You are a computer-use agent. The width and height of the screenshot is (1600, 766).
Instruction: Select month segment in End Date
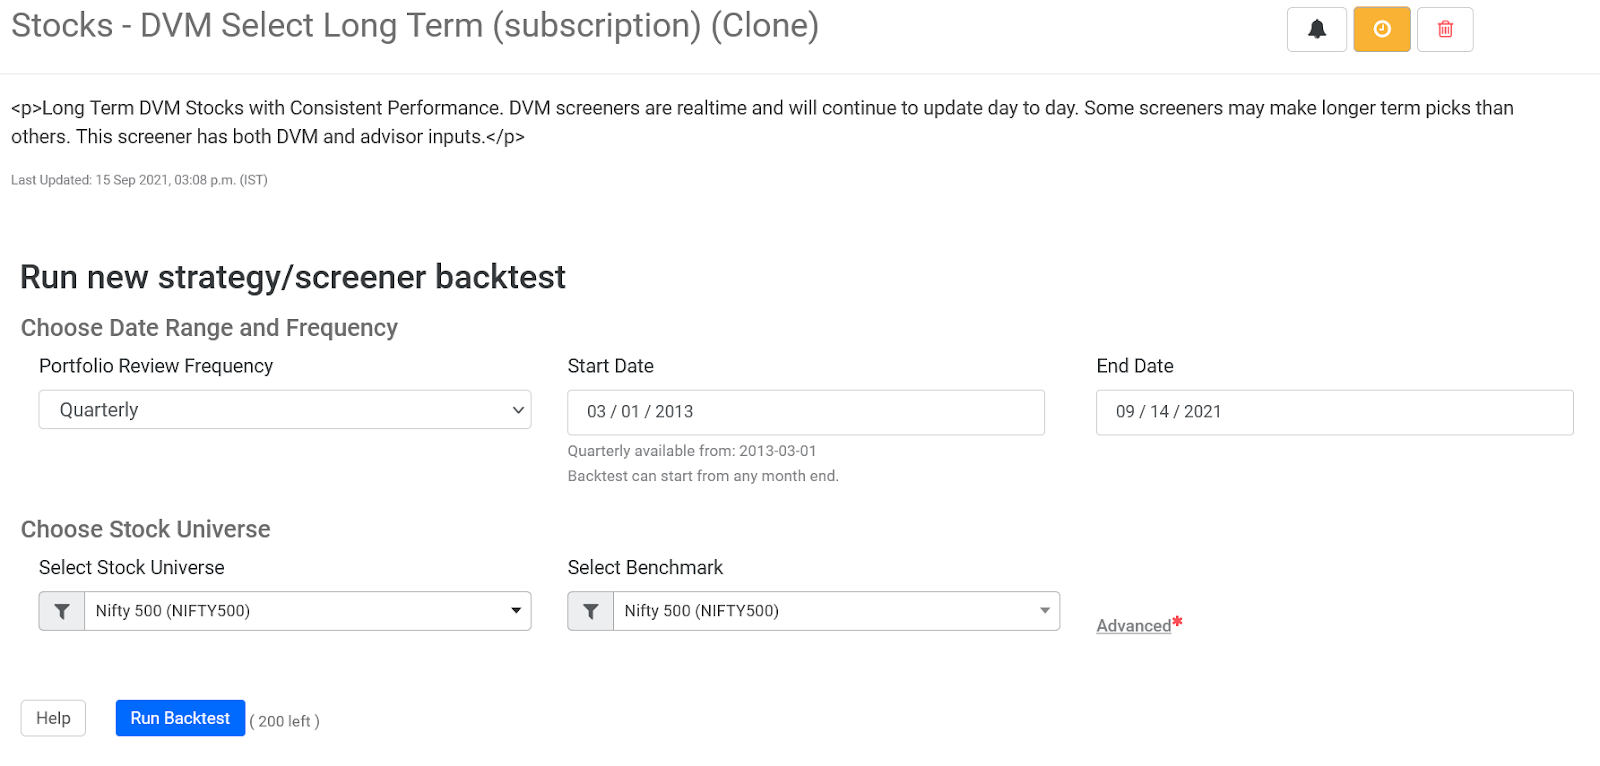[x=1125, y=412]
